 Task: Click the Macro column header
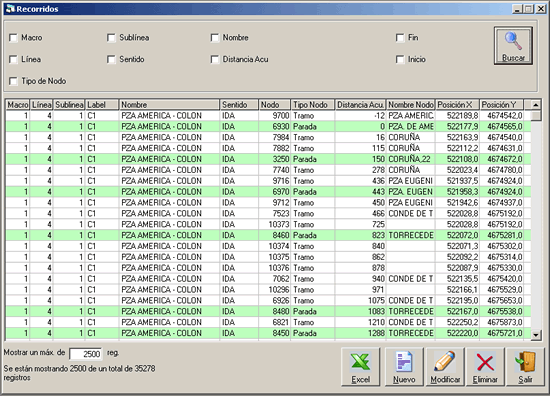(x=18, y=105)
